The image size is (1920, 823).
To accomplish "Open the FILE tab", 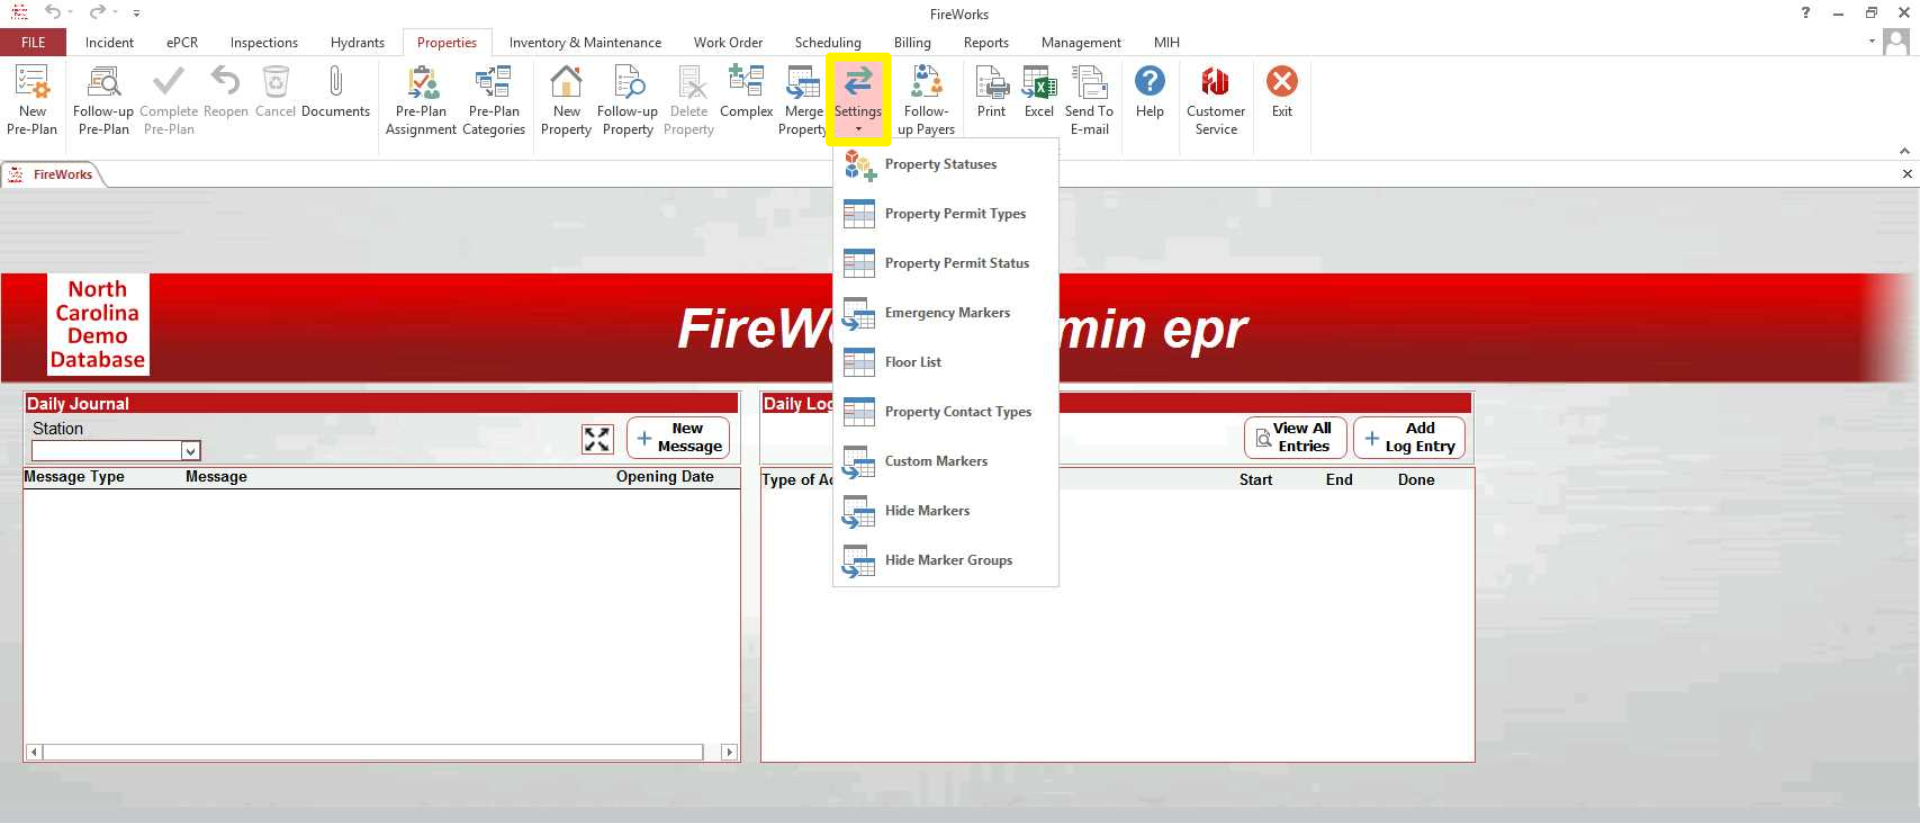I will click(33, 42).
